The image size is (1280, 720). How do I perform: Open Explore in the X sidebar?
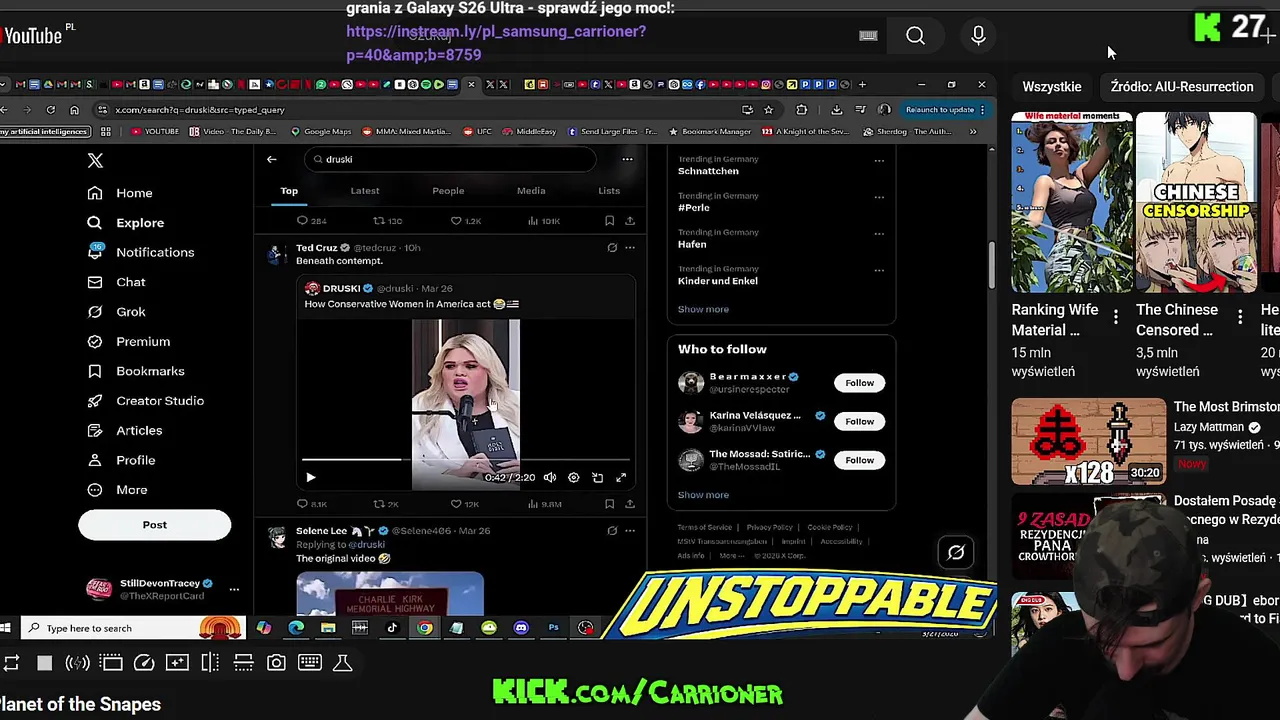point(125,223)
